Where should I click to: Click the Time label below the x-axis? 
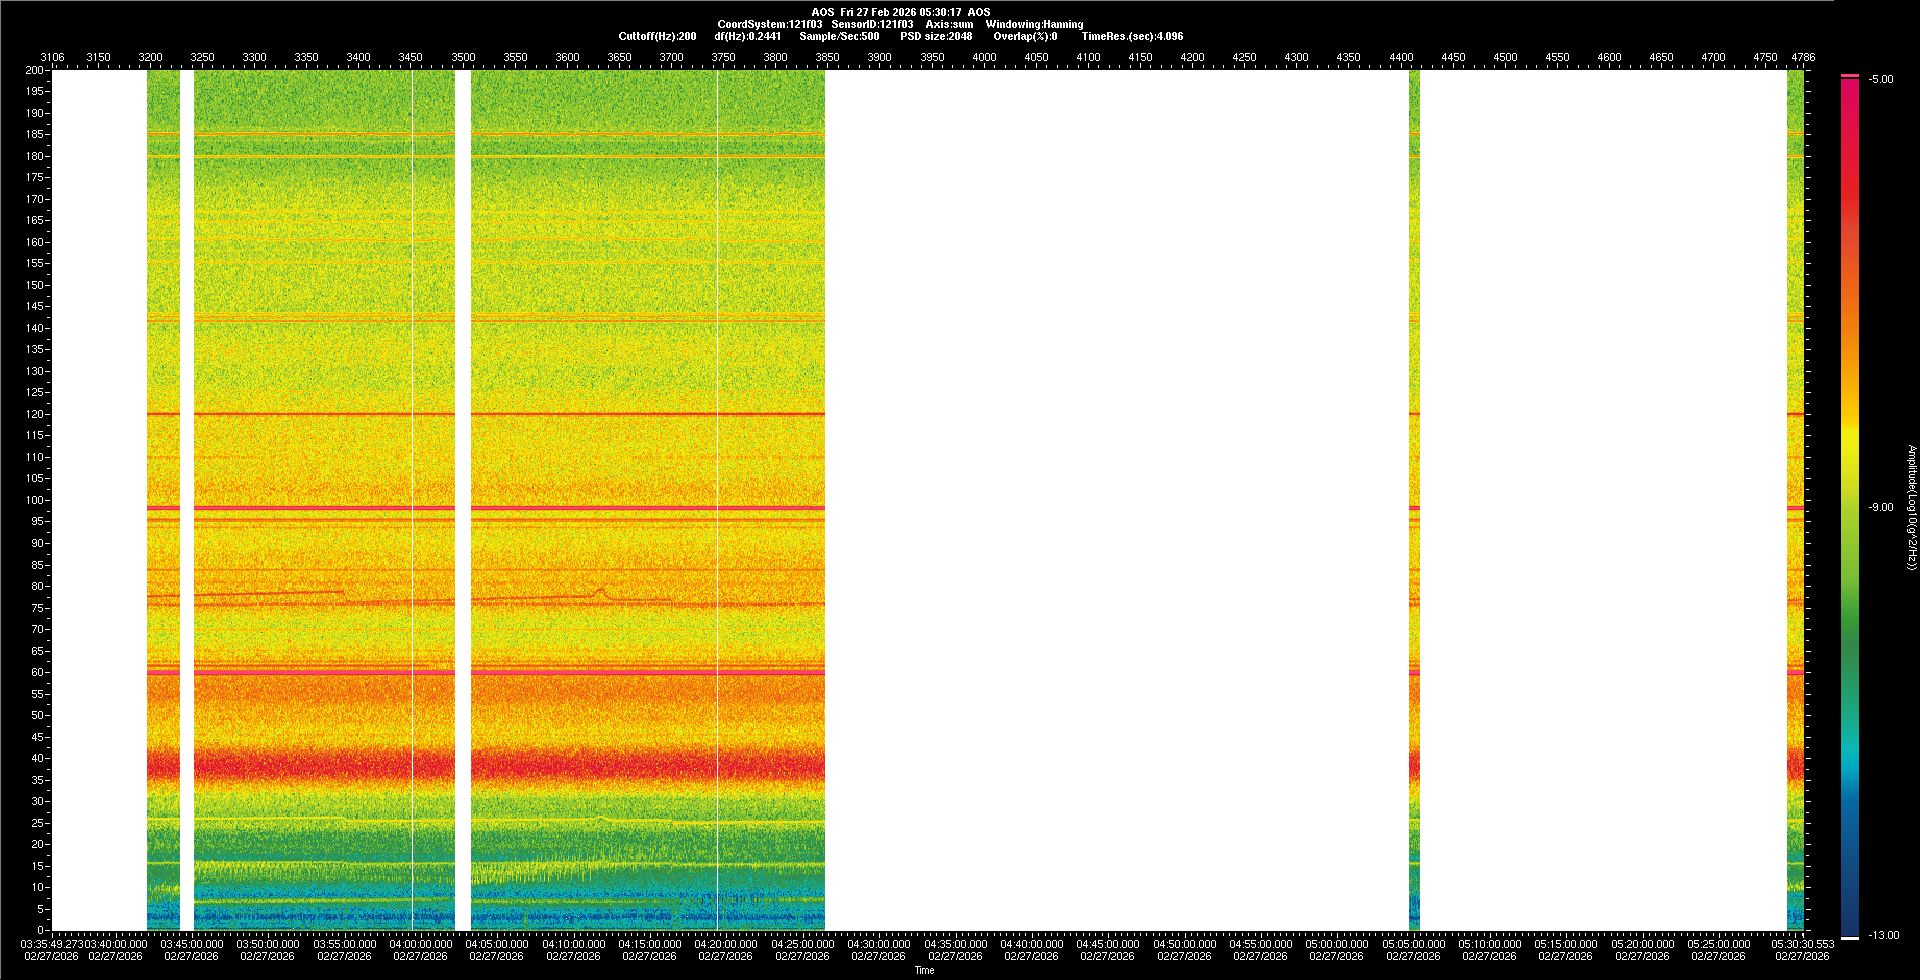[x=924, y=970]
